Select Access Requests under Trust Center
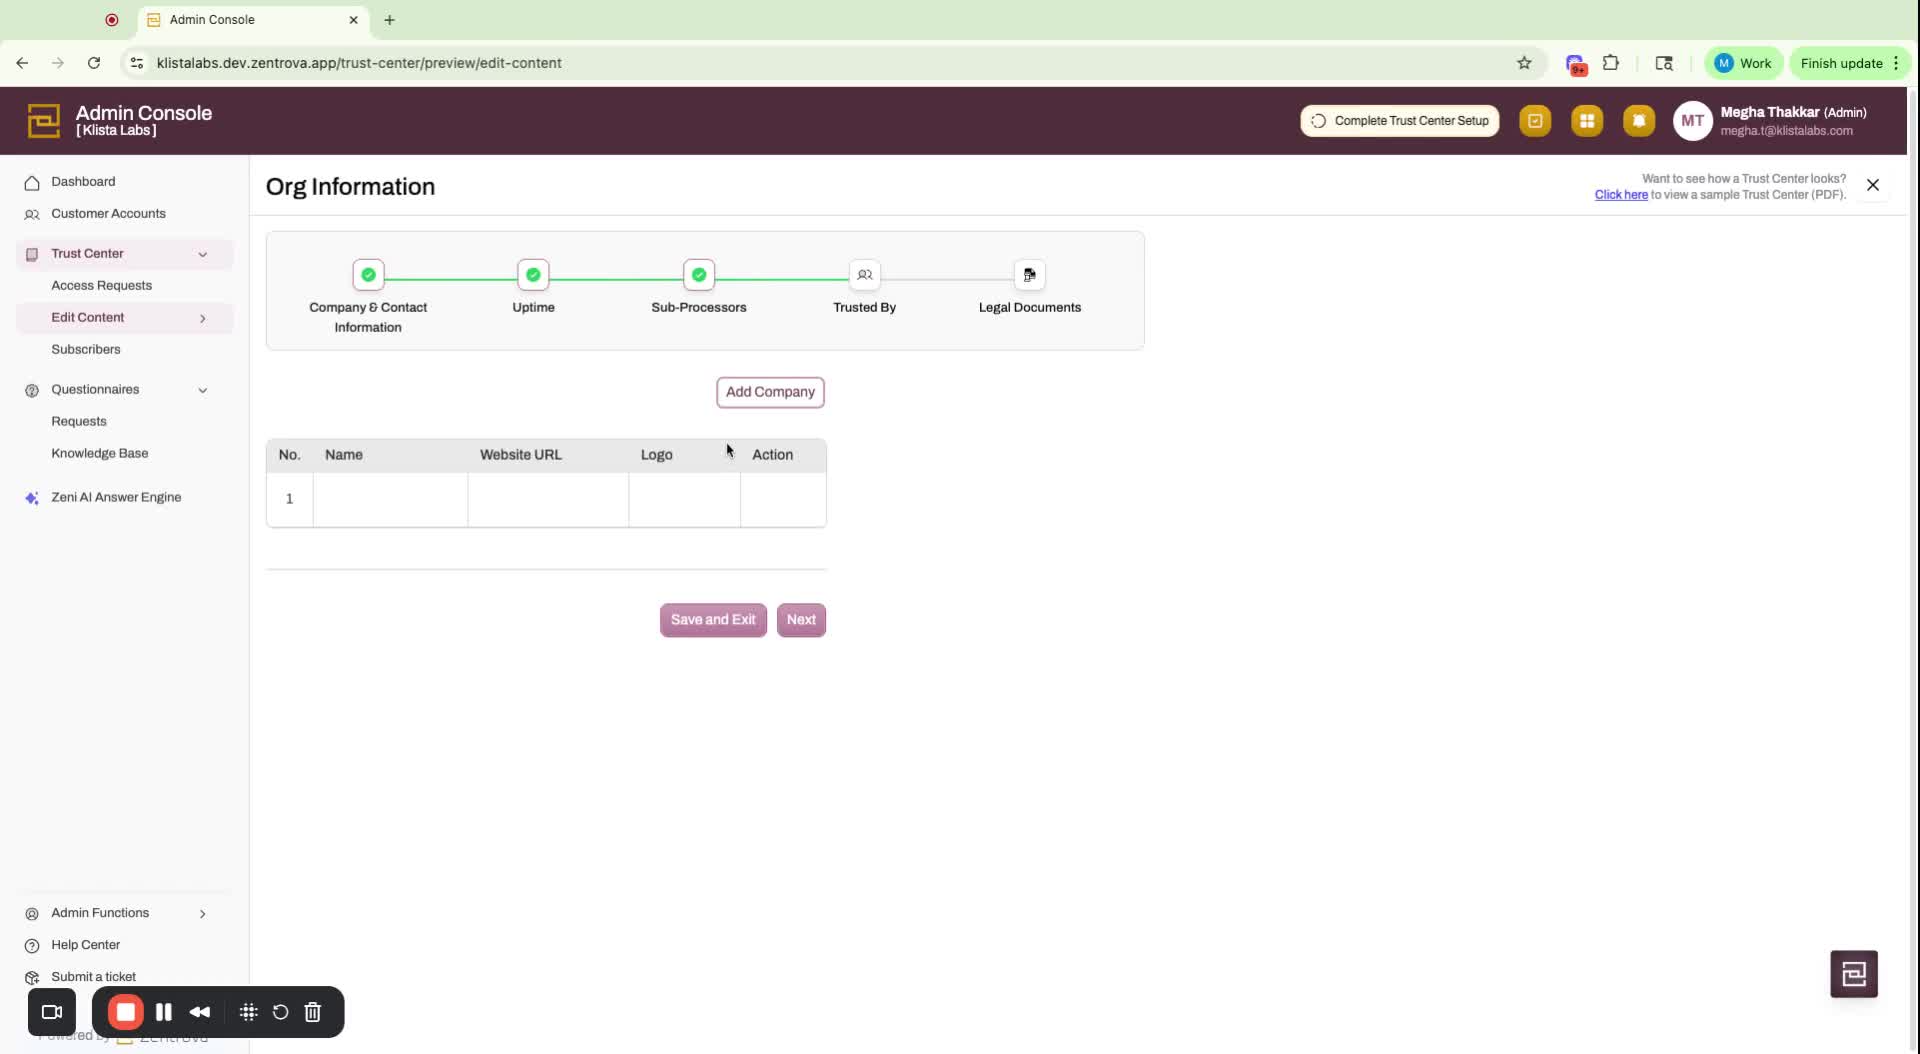This screenshot has width=1920, height=1054. 101,286
